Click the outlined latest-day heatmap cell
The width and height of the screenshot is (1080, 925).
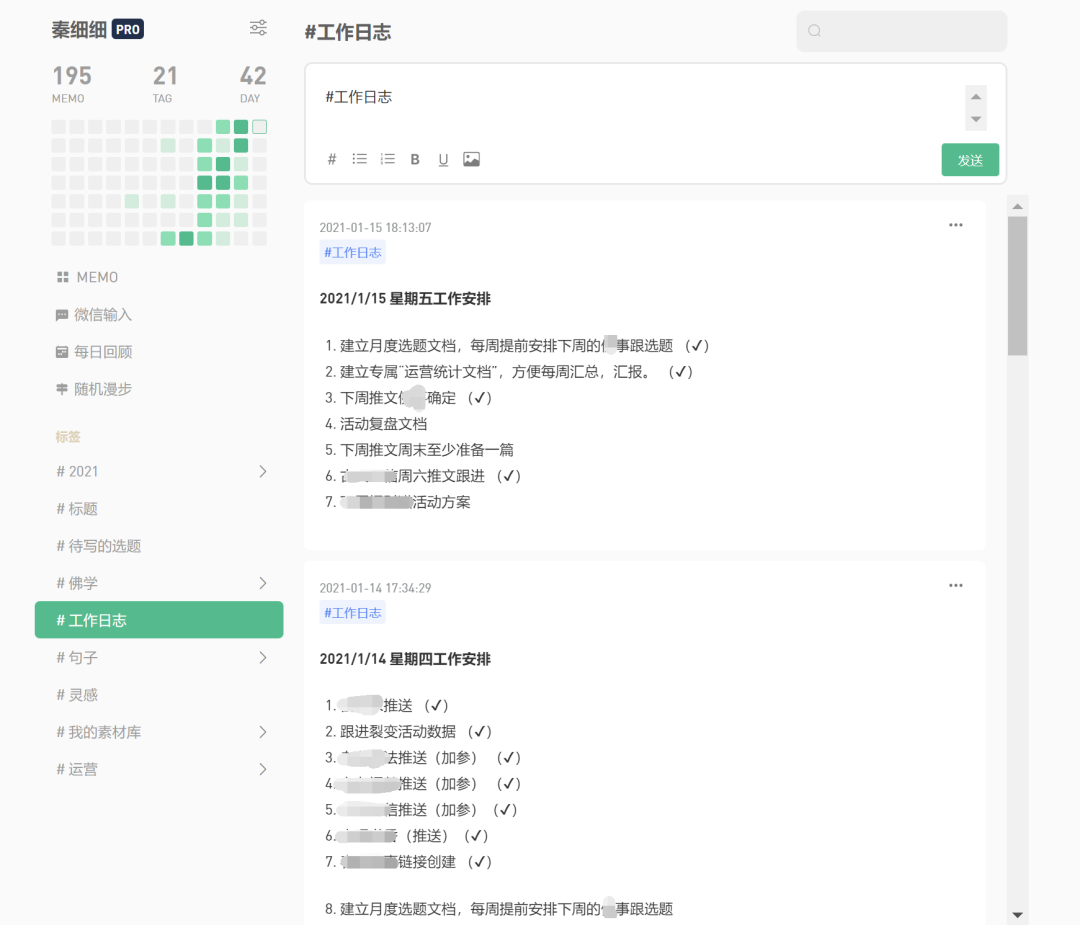click(259, 127)
